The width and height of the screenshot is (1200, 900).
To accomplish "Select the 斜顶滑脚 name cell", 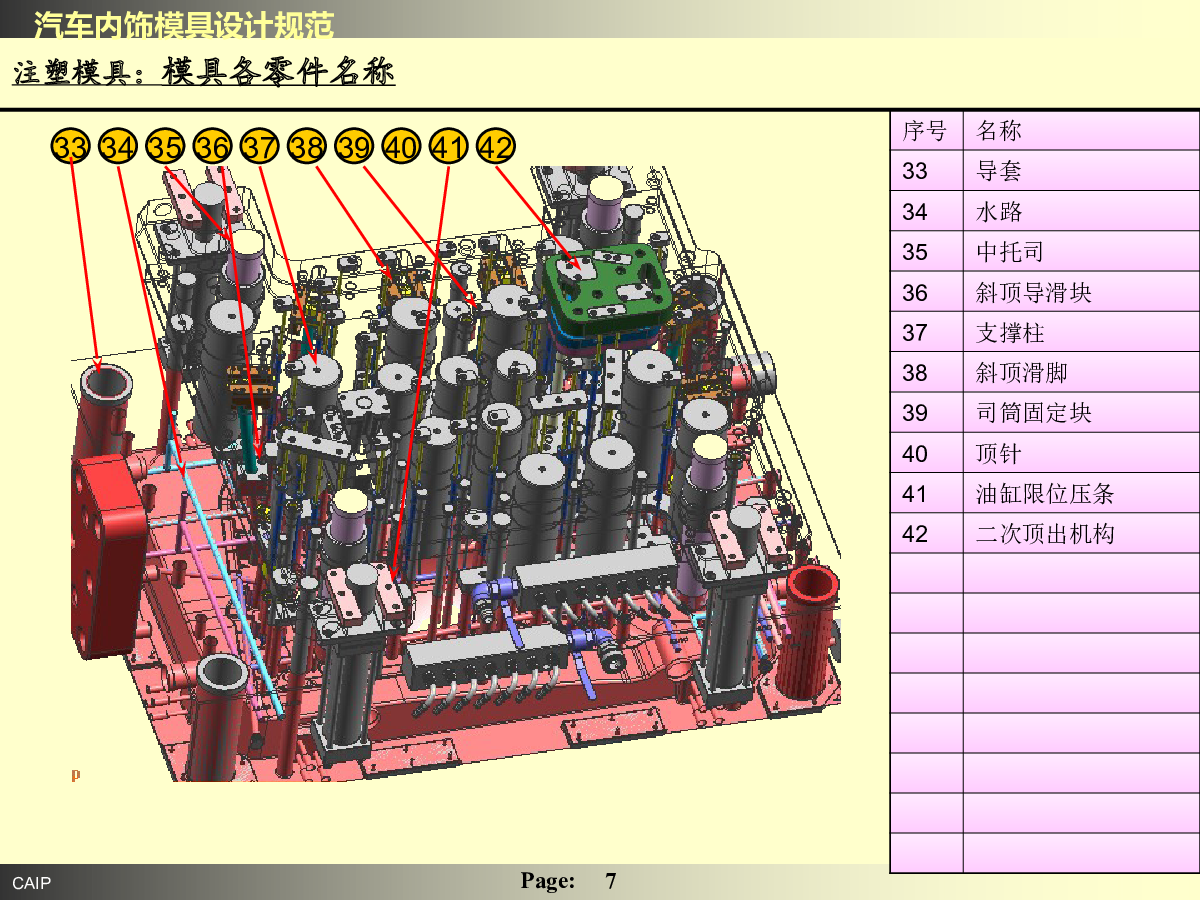I will tap(1081, 372).
